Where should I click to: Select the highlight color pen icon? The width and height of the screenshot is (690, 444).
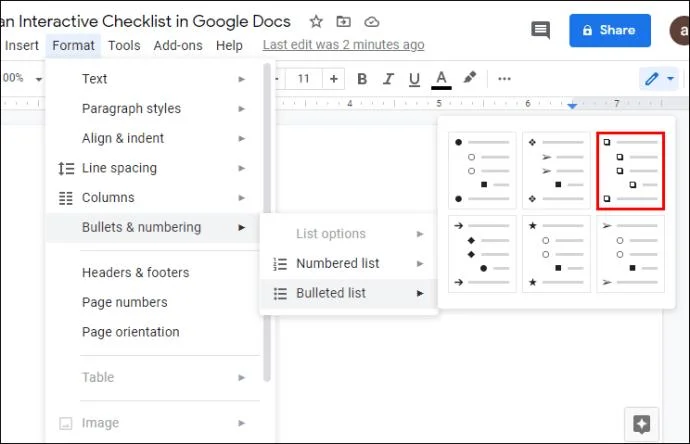pyautogui.click(x=470, y=78)
